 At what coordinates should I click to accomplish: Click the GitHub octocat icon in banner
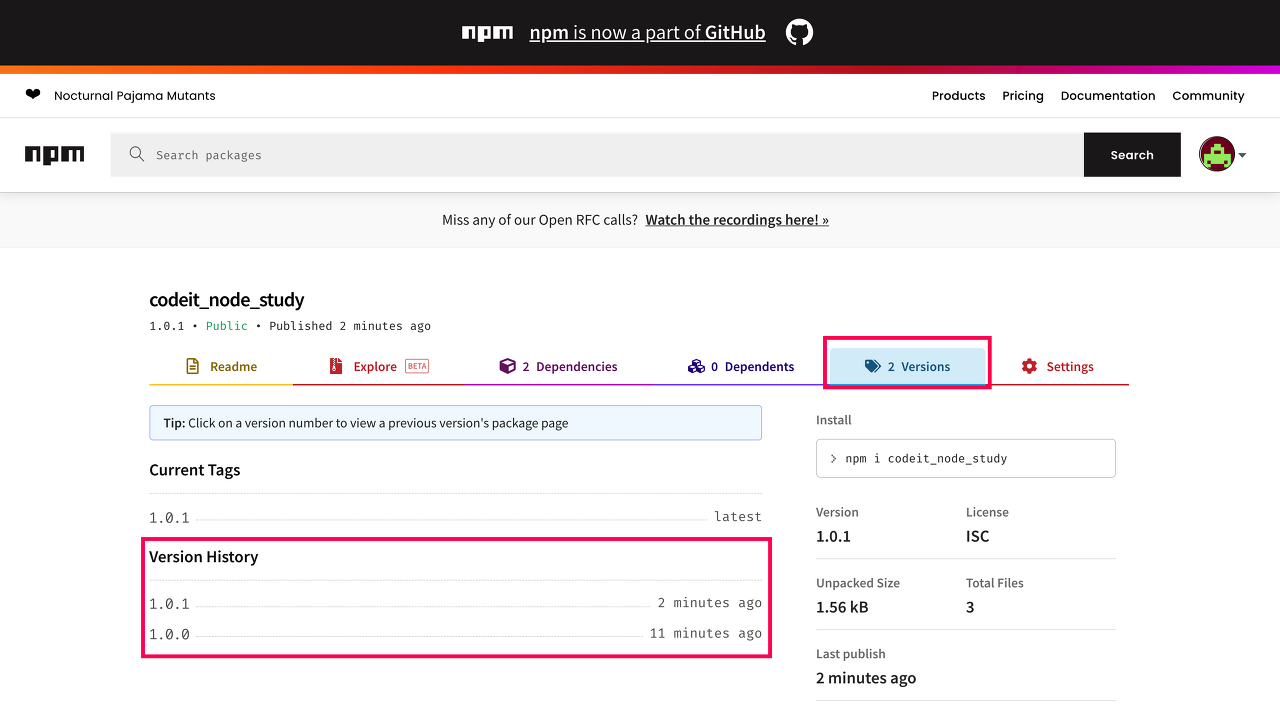pos(799,32)
